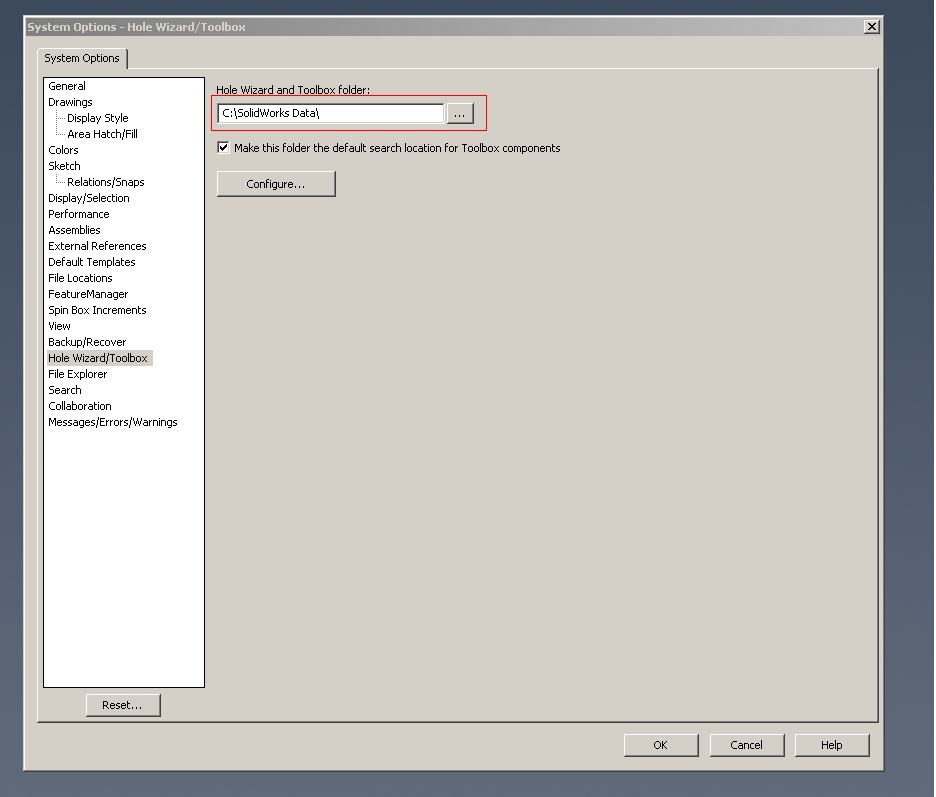
Task: Select Performance option
Action: tap(79, 214)
